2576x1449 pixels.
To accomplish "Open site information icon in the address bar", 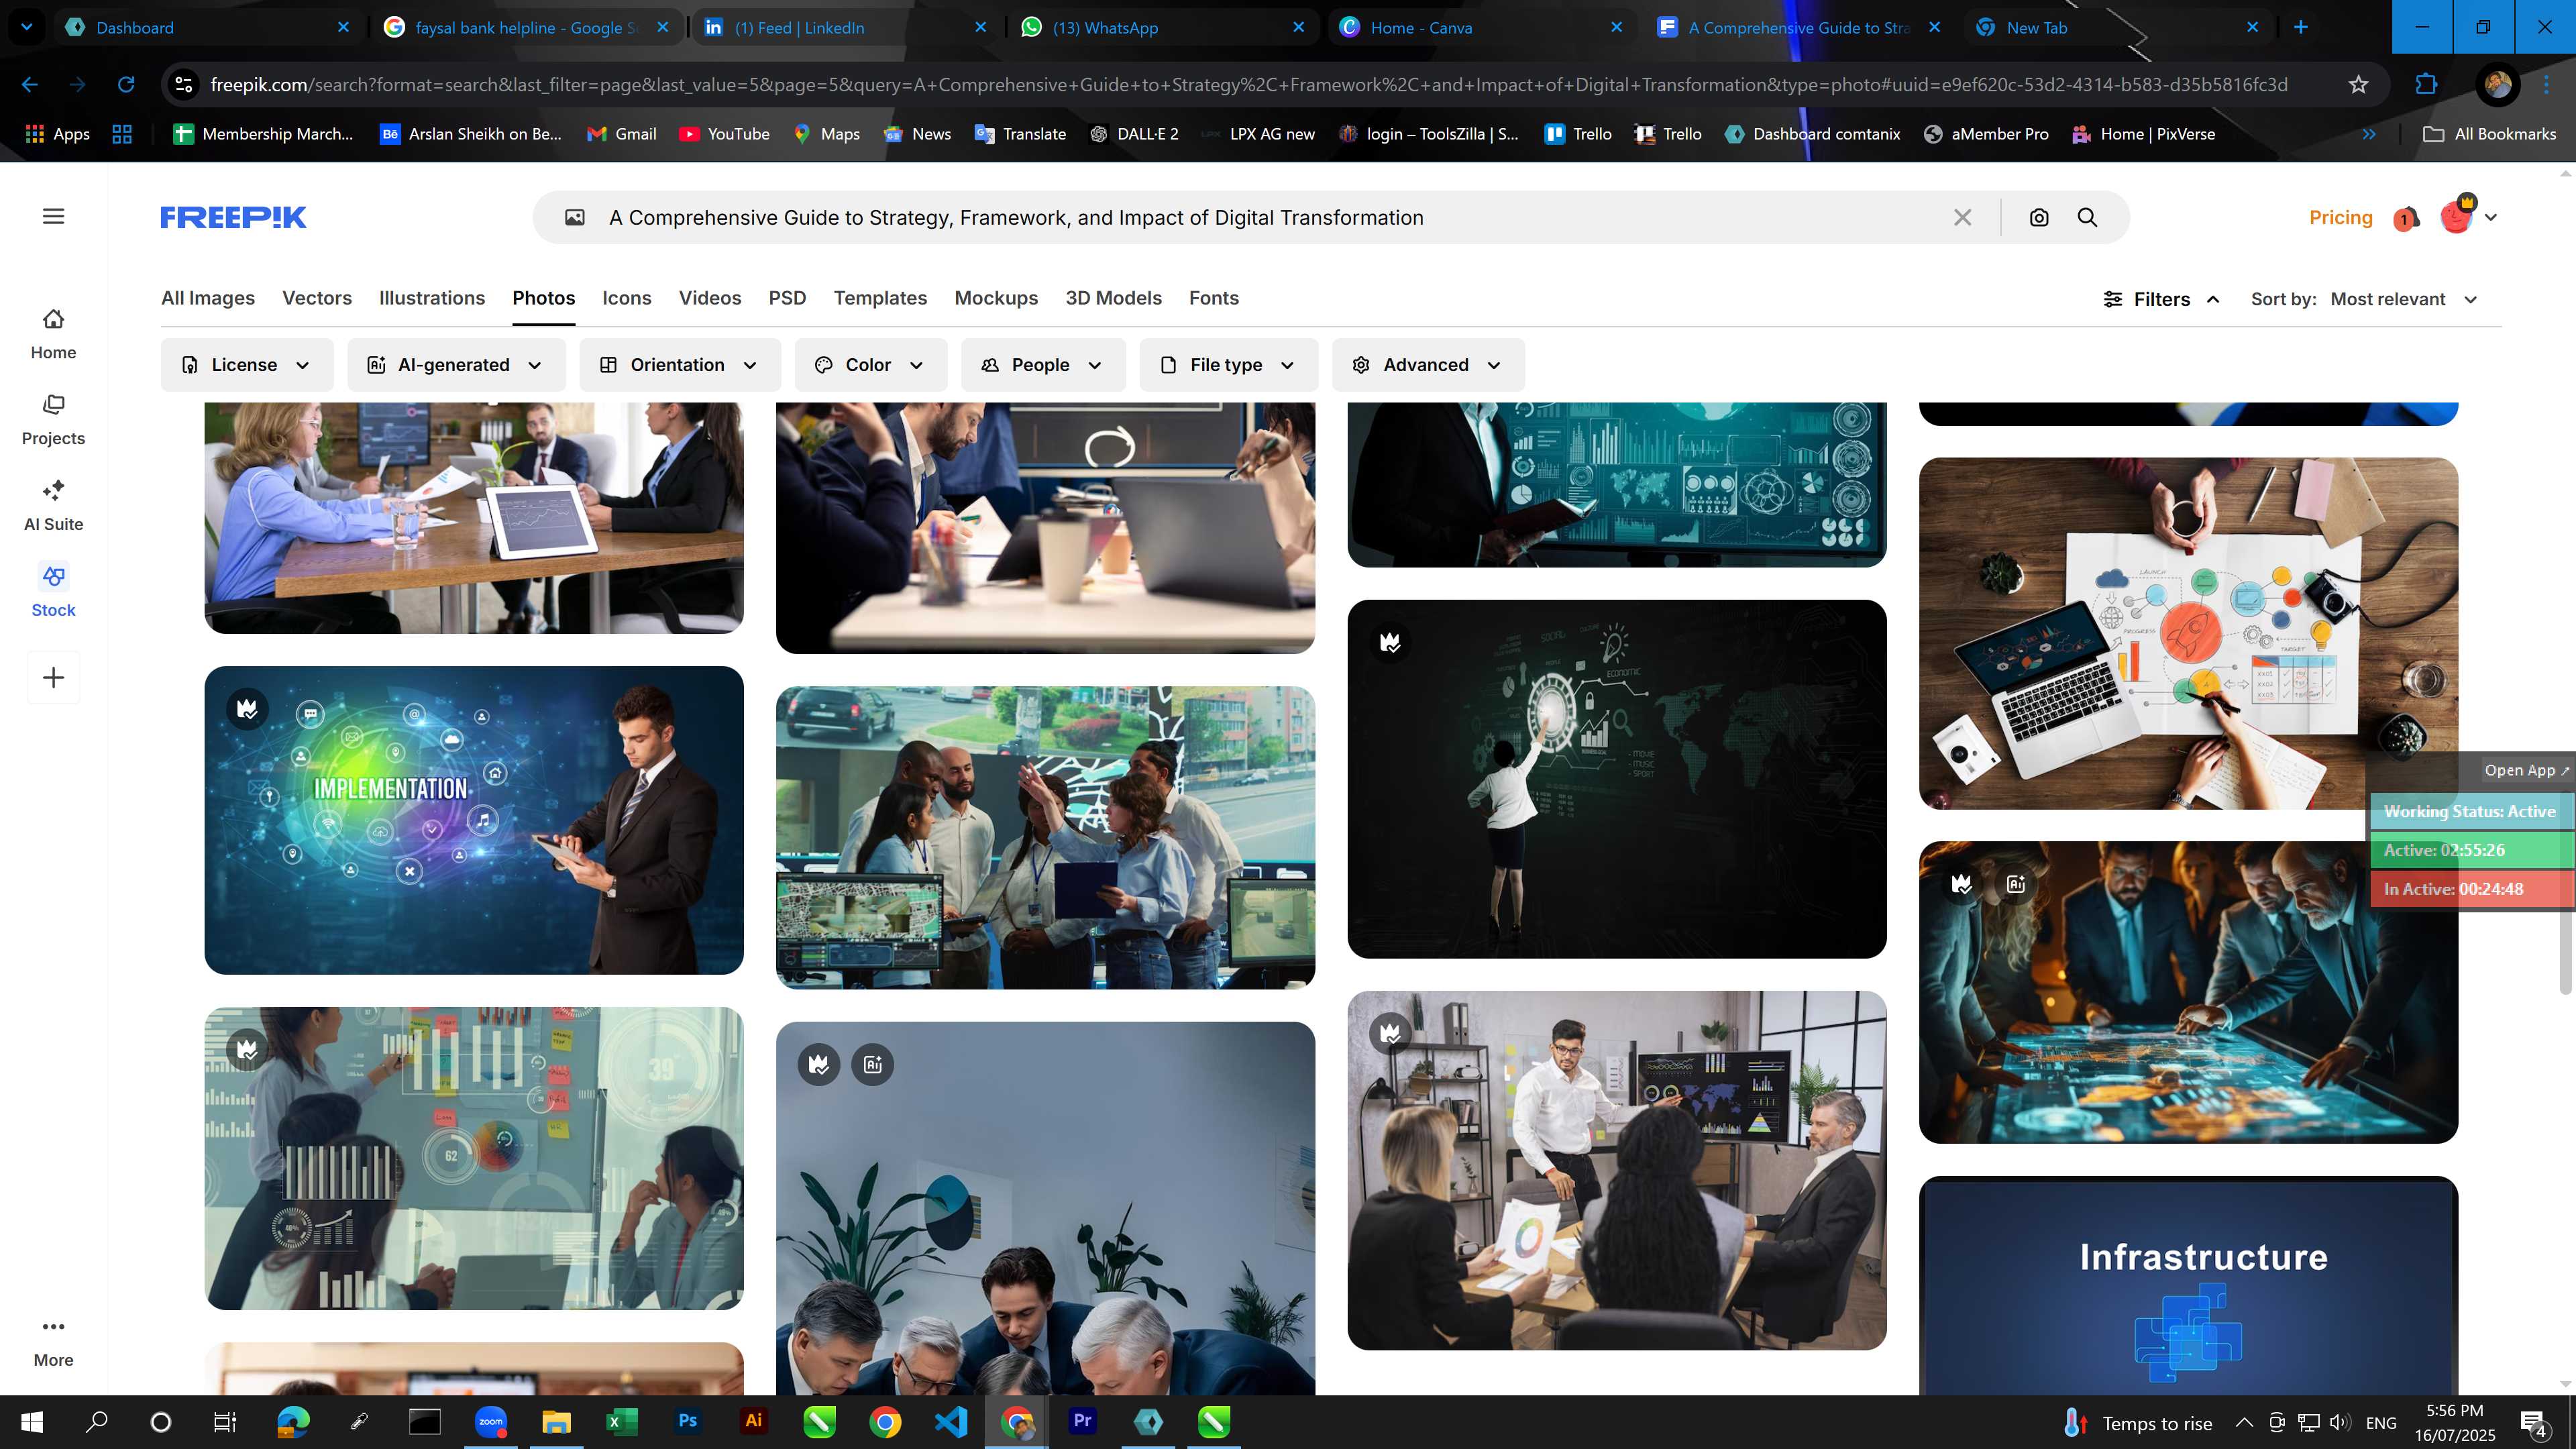I will click(x=184, y=85).
